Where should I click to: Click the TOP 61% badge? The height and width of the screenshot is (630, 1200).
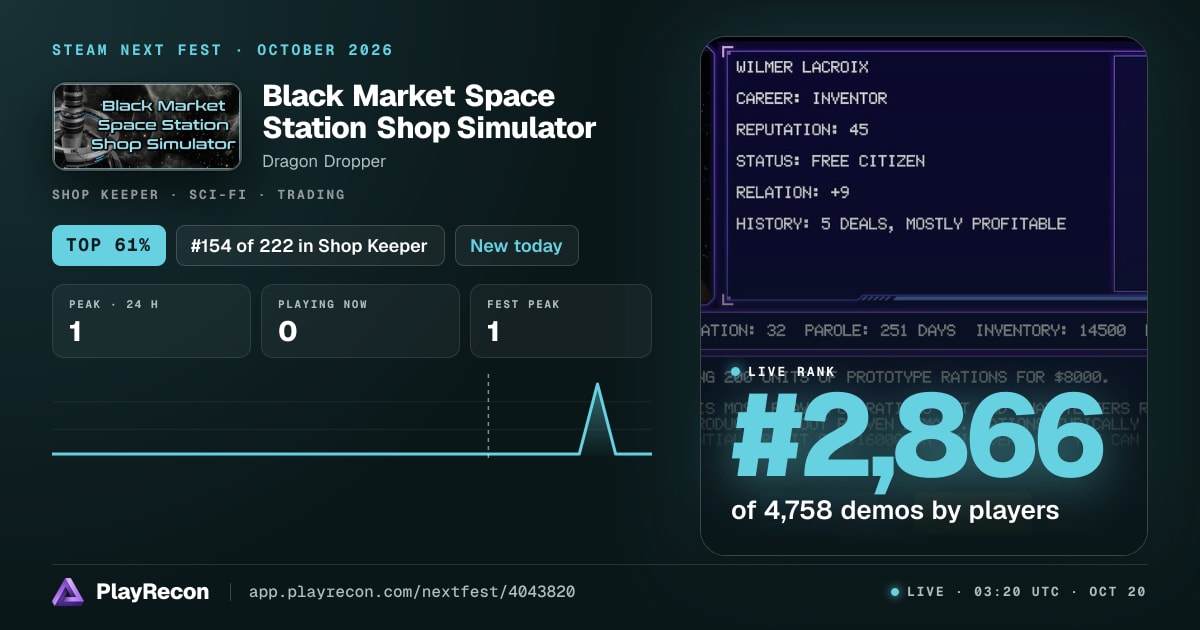pos(109,245)
